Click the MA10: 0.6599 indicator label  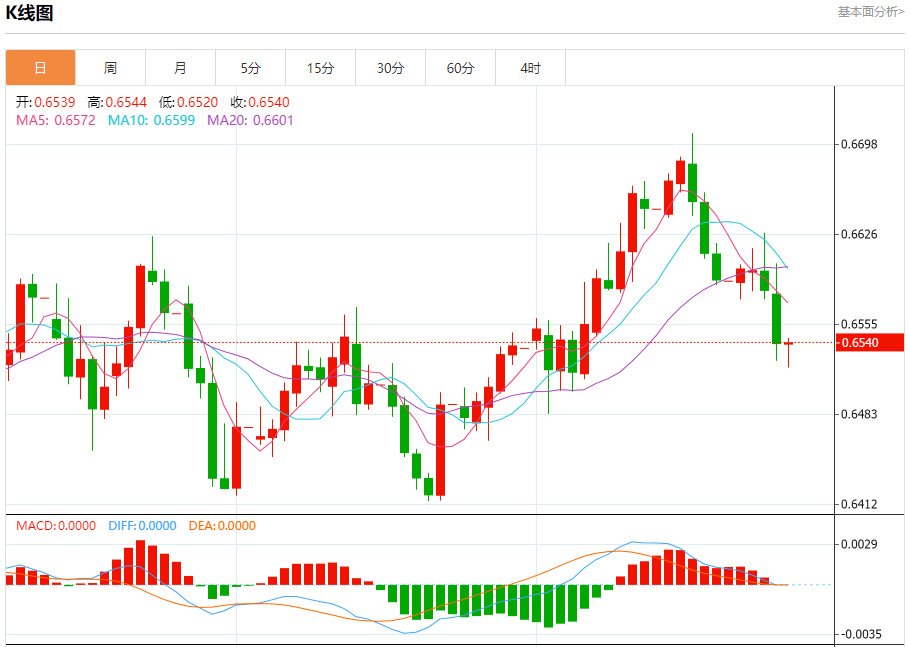[151, 120]
